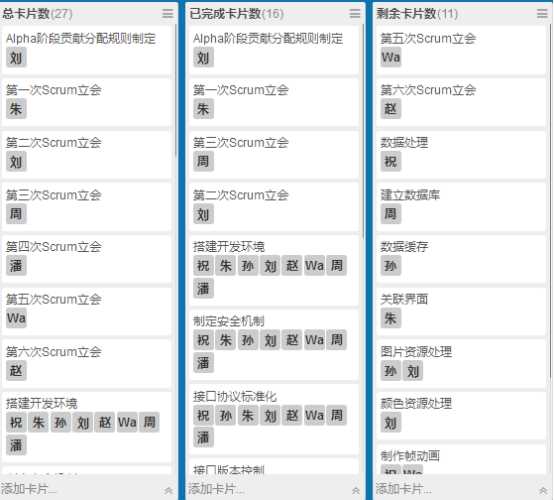
Task: Click scrollbar of the 已完成卡片数 list
Action: pyautogui.click(x=363, y=131)
